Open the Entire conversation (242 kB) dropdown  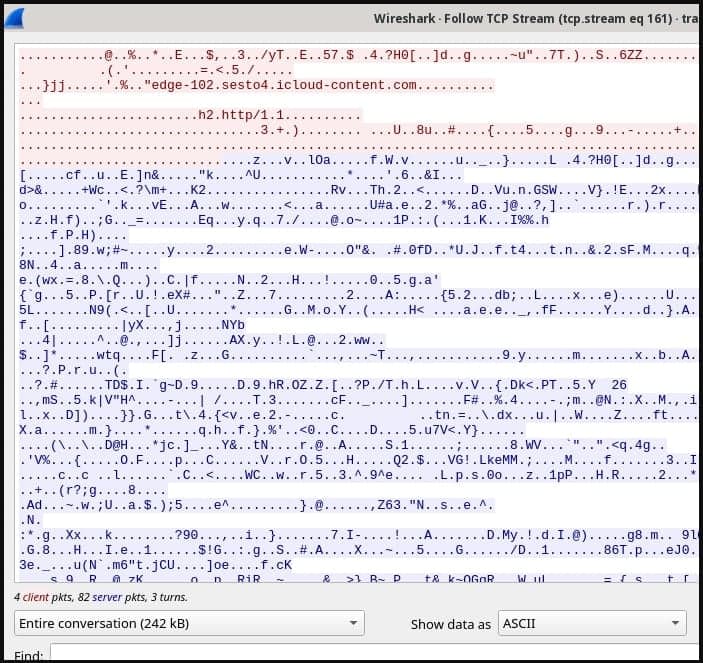(x=189, y=623)
